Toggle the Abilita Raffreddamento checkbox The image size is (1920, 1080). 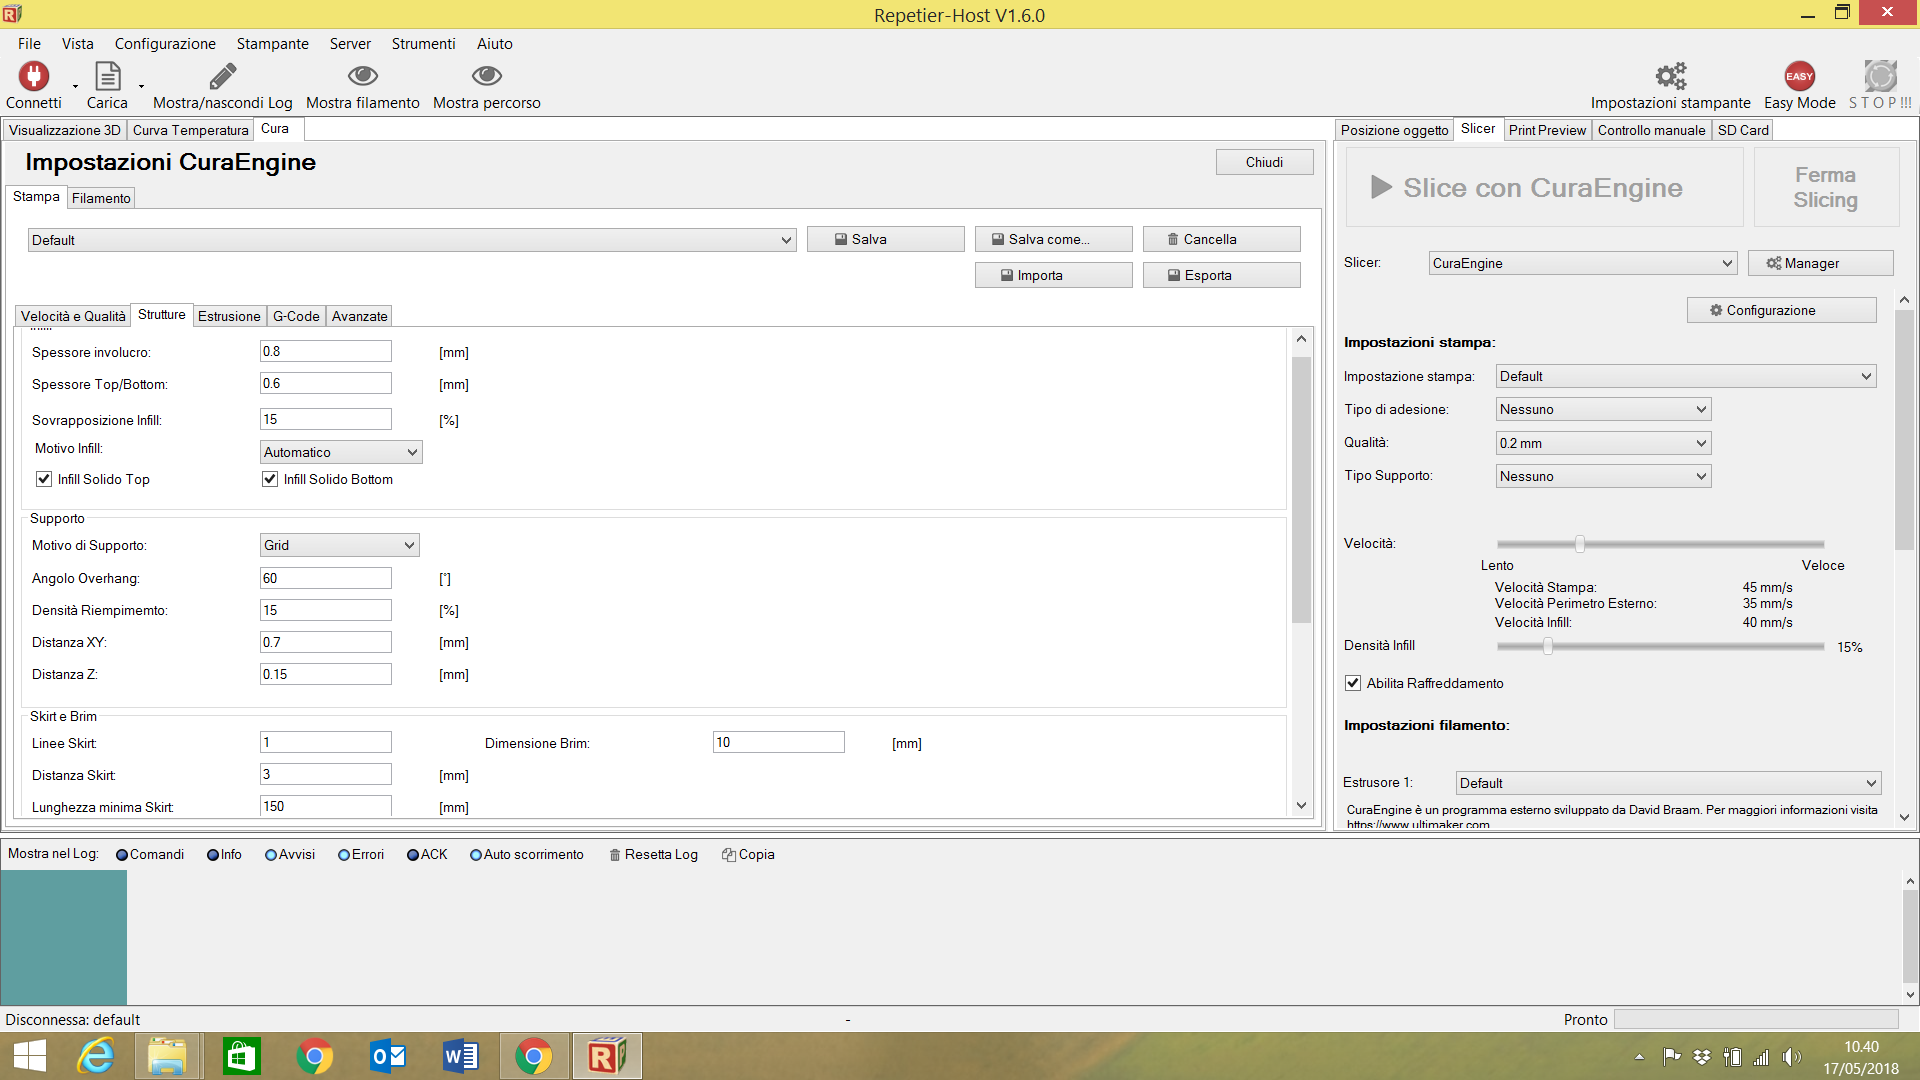(x=1353, y=683)
